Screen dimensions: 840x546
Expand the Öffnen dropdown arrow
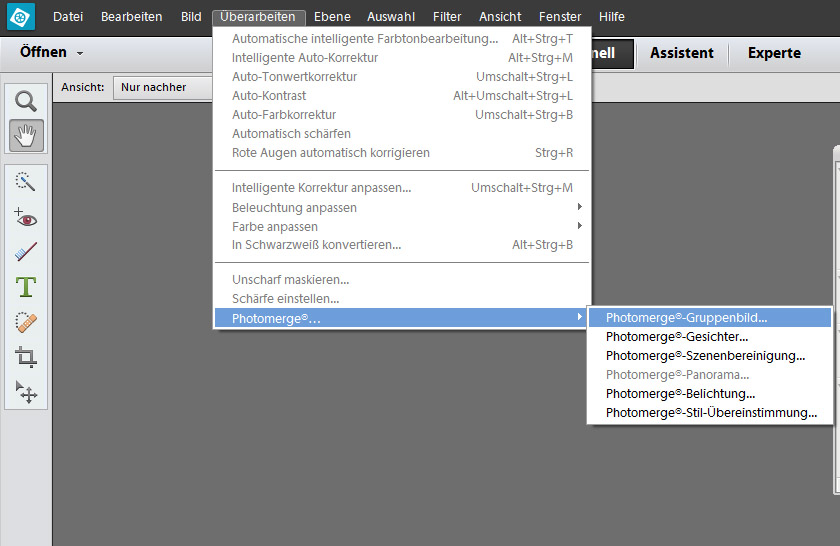(80, 53)
